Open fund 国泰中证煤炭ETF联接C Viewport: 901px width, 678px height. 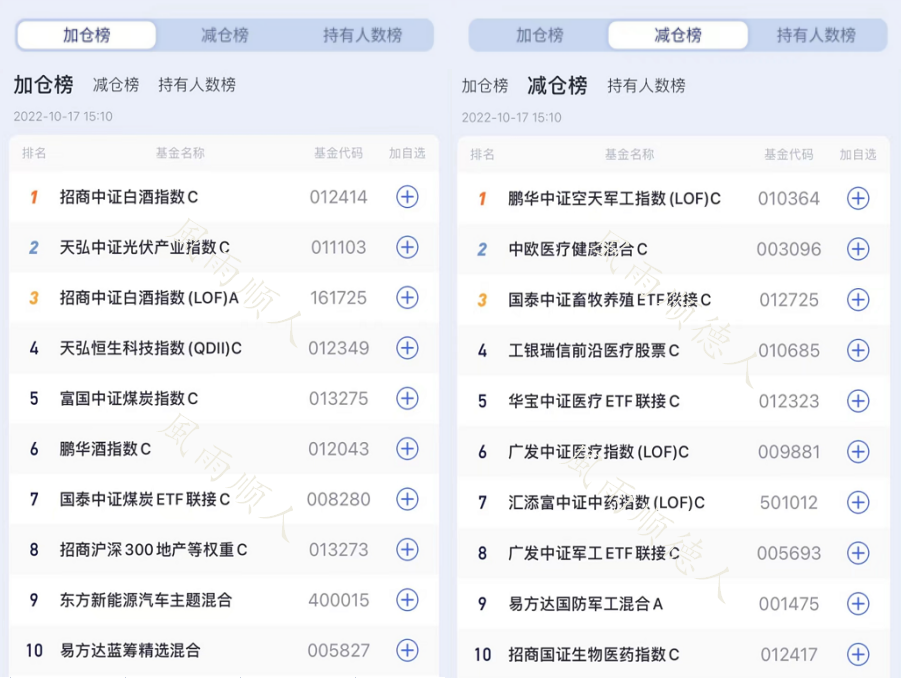[145, 499]
